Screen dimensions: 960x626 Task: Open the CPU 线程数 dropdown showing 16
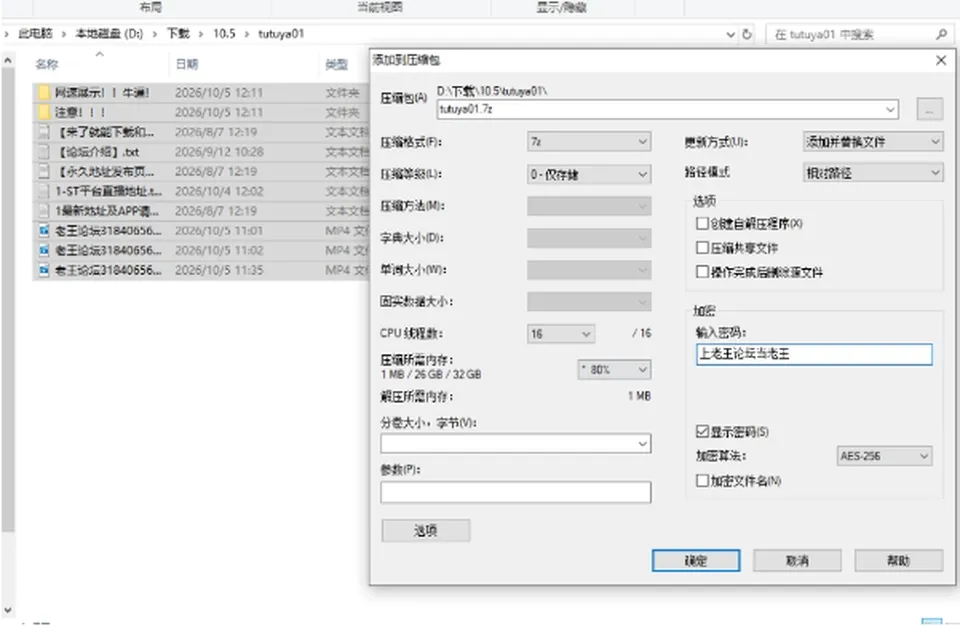(560, 334)
